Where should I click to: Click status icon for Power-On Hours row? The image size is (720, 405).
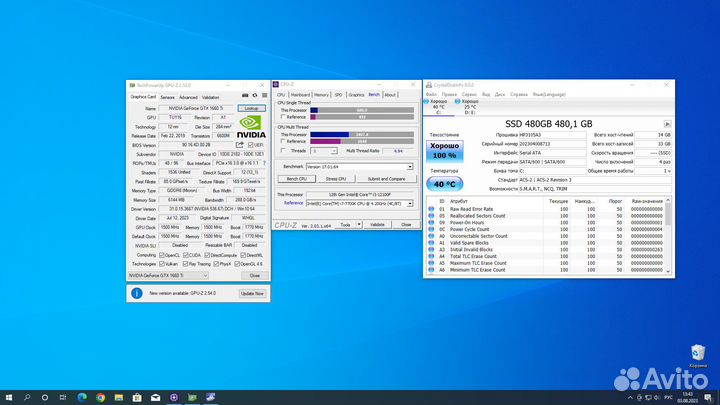[x=431, y=222]
